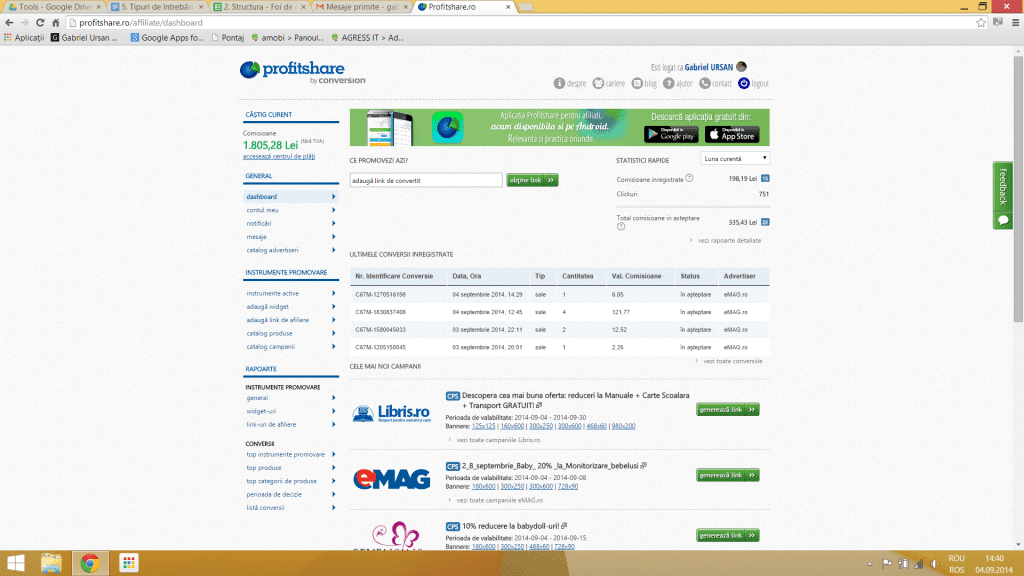Expand 'top produse' sidebar arrow
This screenshot has width=1024, height=576.
point(334,468)
